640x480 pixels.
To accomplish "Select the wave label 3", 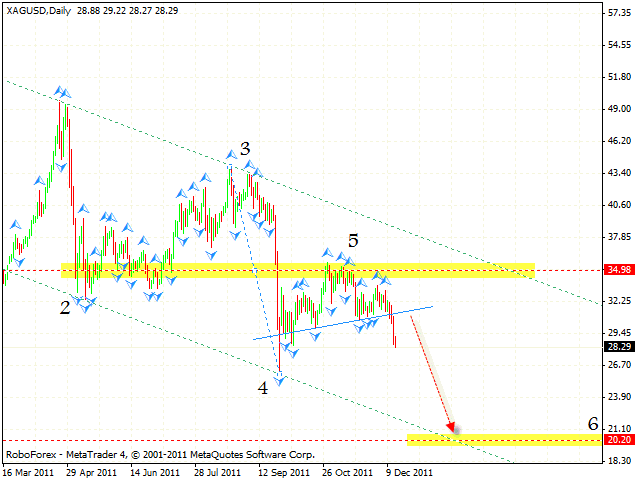I will coord(245,149).
